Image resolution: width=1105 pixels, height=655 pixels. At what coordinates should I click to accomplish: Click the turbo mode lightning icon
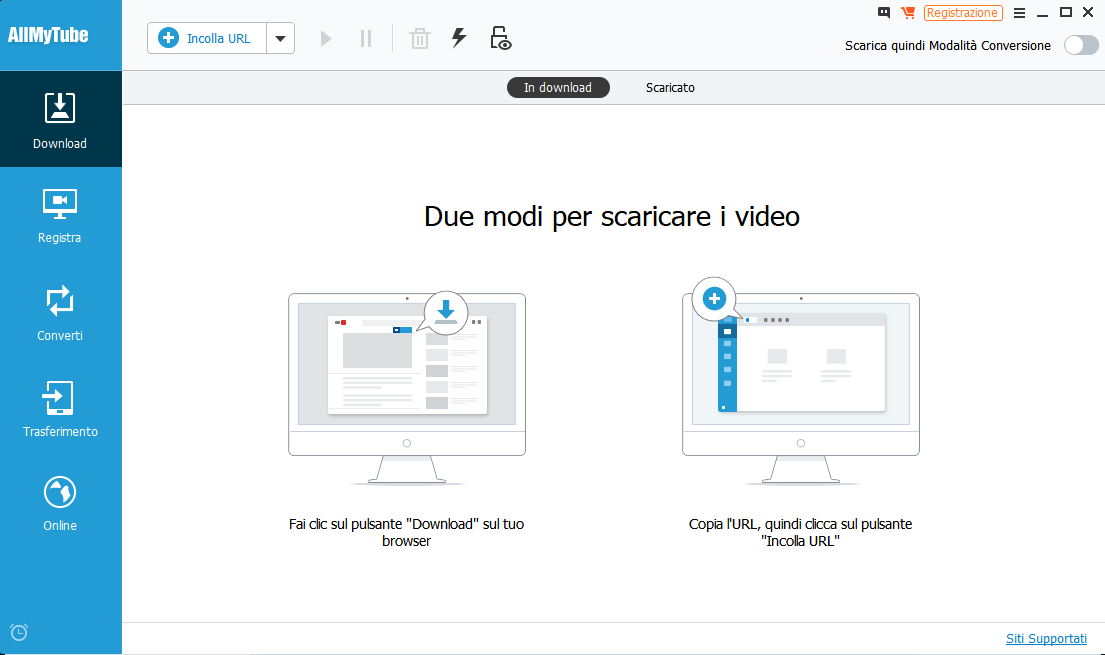(459, 37)
